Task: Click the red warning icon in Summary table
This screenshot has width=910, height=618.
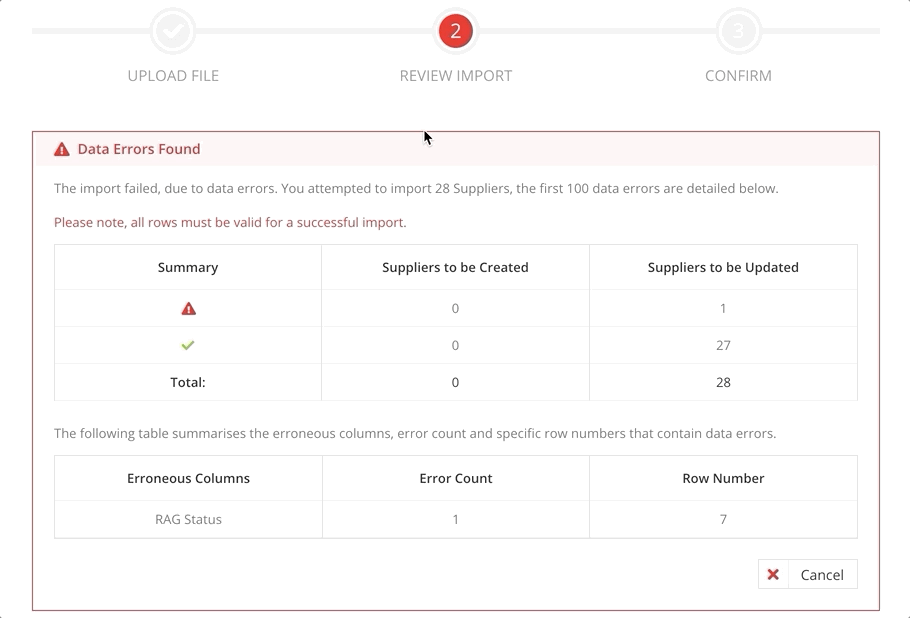Action: point(188,309)
